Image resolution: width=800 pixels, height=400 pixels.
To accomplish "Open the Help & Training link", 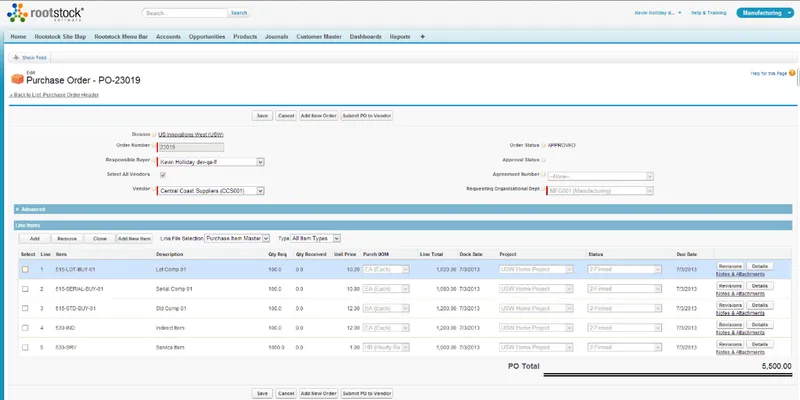I will pos(709,13).
